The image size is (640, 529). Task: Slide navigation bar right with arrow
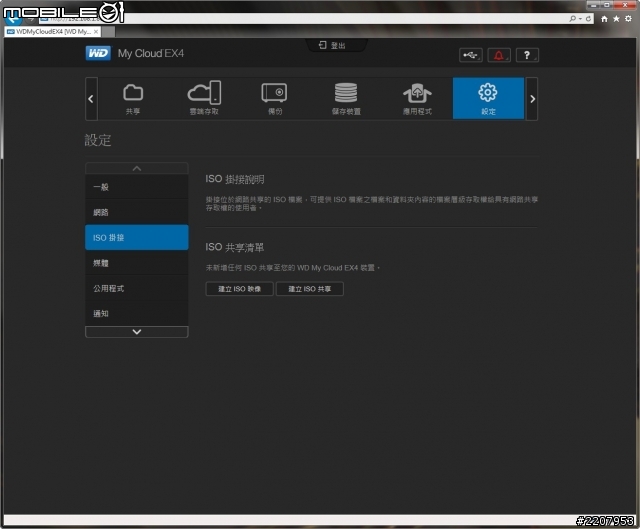(532, 99)
